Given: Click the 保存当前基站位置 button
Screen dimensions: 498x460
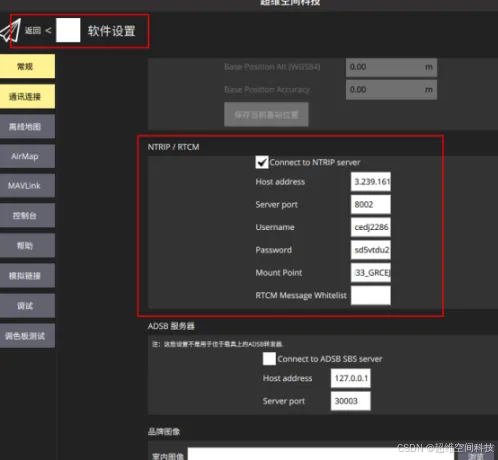Looking at the screenshot, I should pos(266,115).
